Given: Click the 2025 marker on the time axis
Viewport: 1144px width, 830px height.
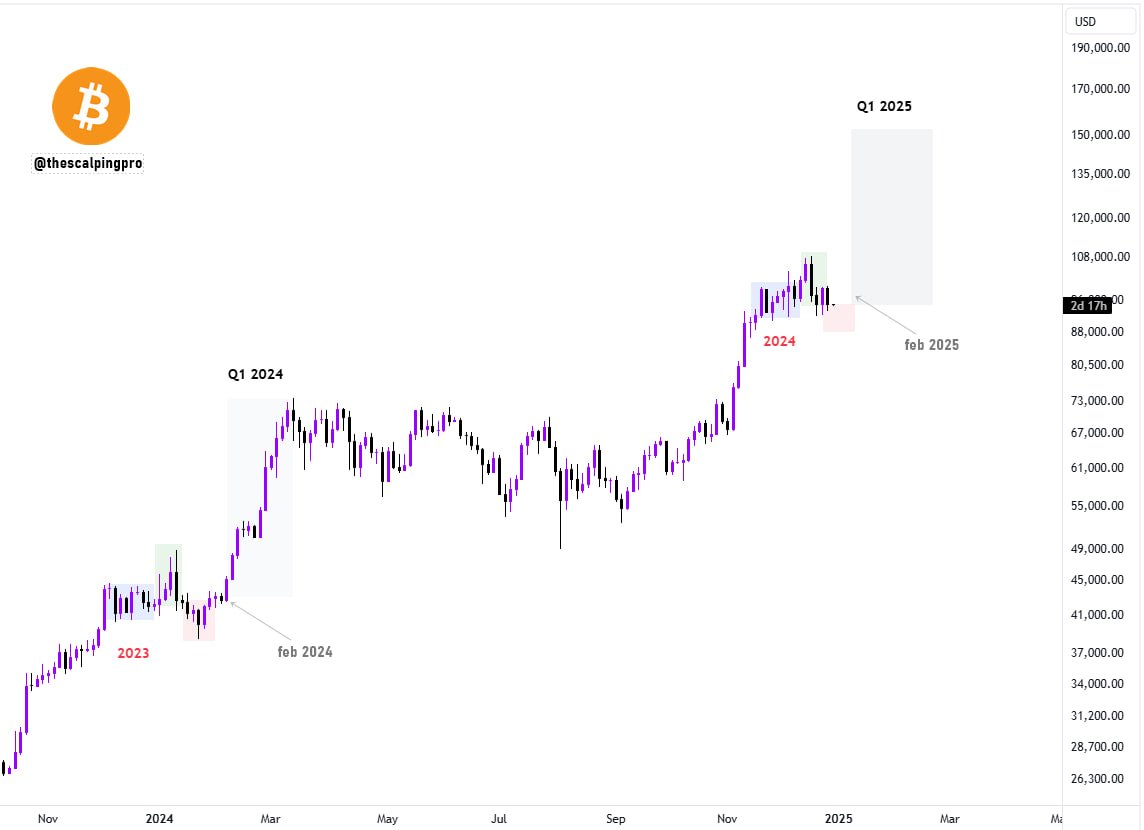Looking at the screenshot, I should pos(840,819).
